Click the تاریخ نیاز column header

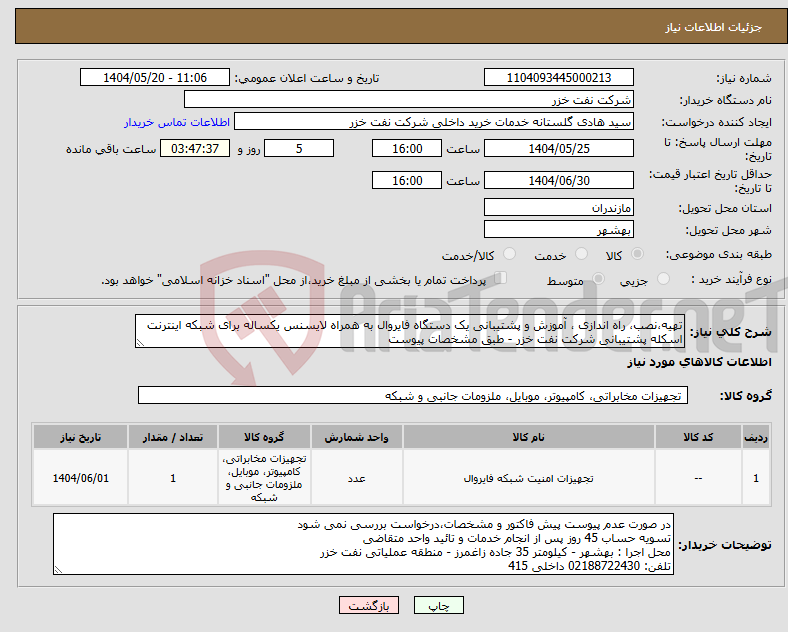pyautogui.click(x=80, y=437)
